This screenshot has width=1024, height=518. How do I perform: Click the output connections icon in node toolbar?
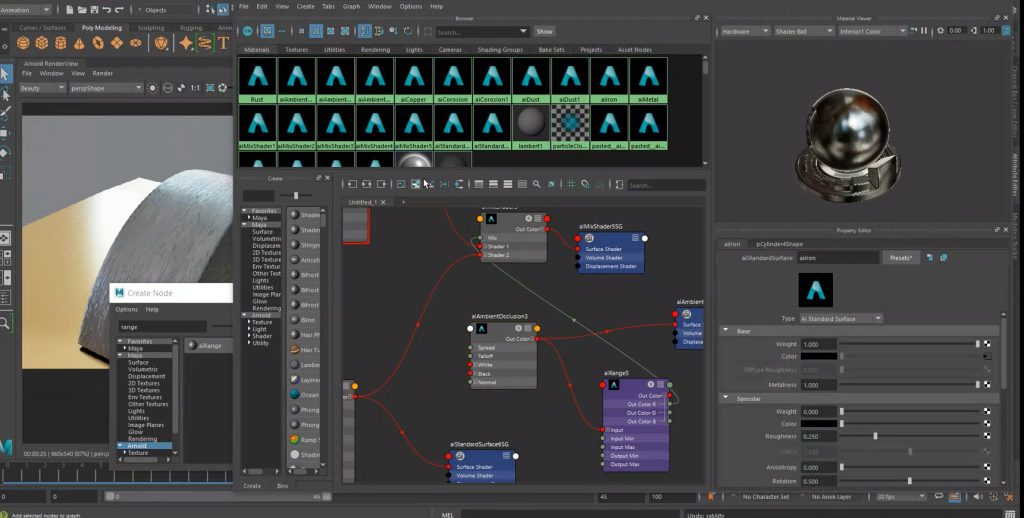click(381, 185)
